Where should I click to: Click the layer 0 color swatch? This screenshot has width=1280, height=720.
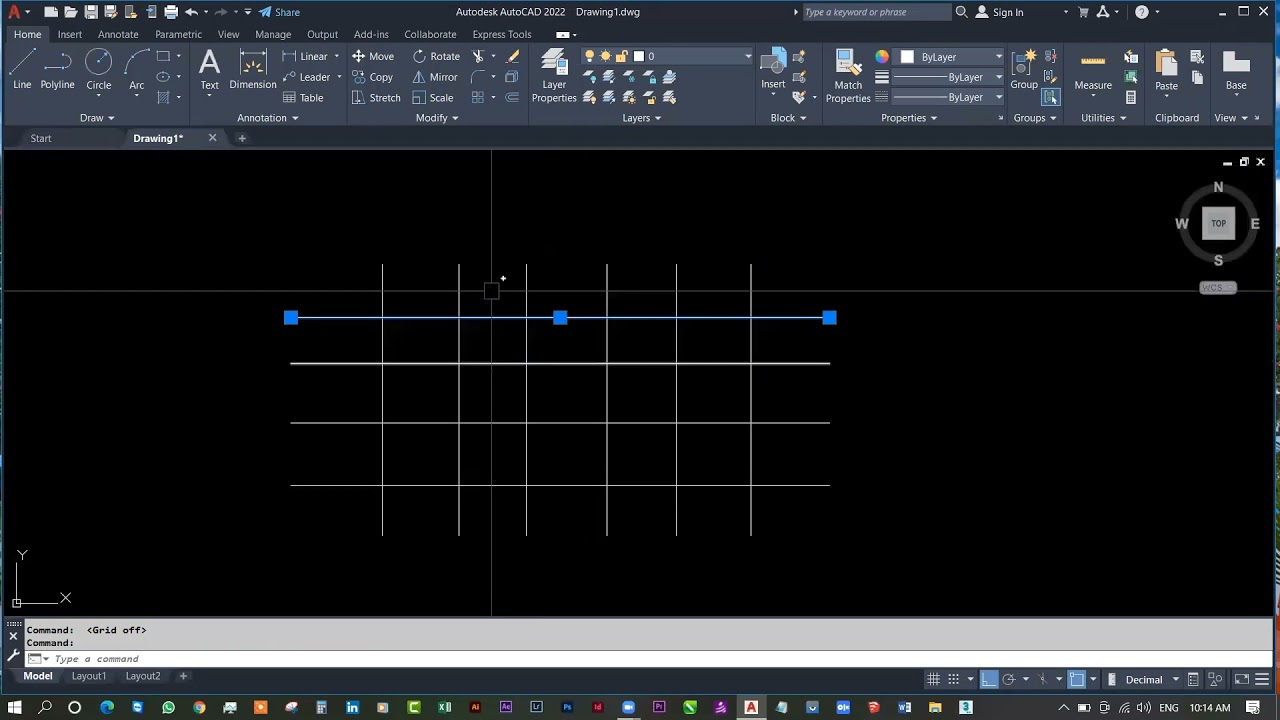click(639, 56)
